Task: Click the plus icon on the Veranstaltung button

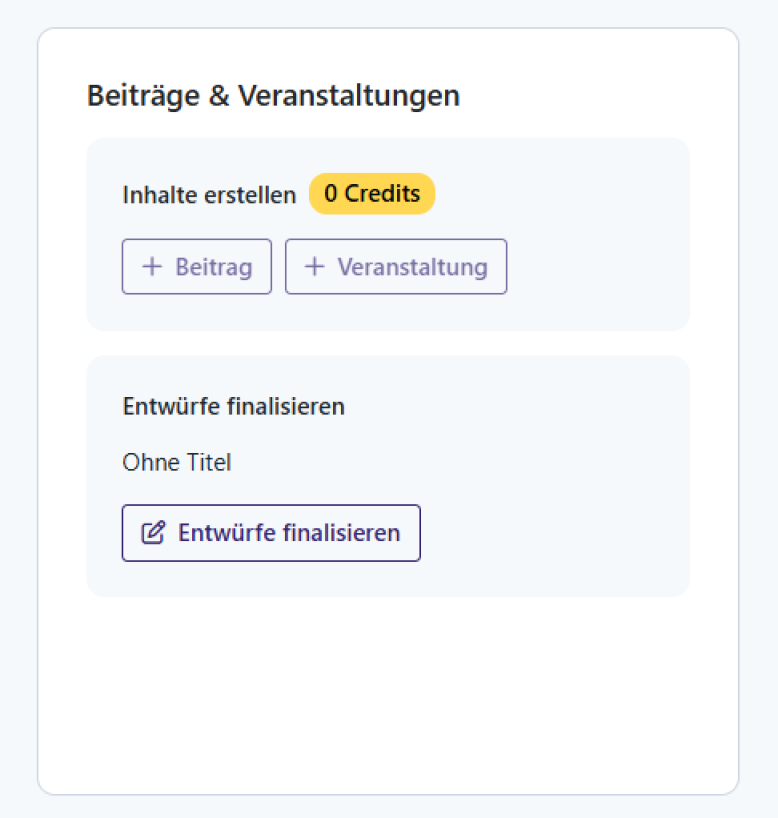Action: click(315, 266)
